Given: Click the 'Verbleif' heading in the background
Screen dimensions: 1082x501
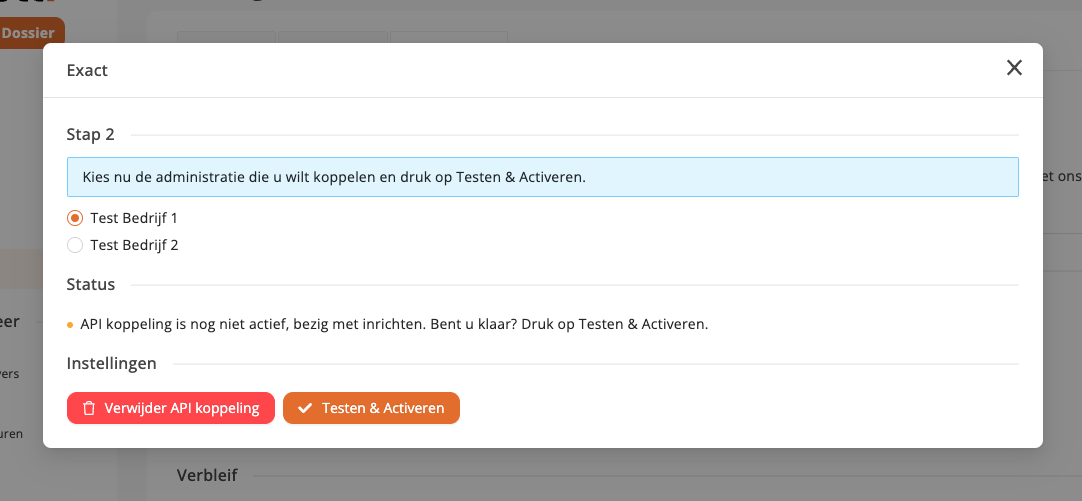Looking at the screenshot, I should click(x=207, y=475).
